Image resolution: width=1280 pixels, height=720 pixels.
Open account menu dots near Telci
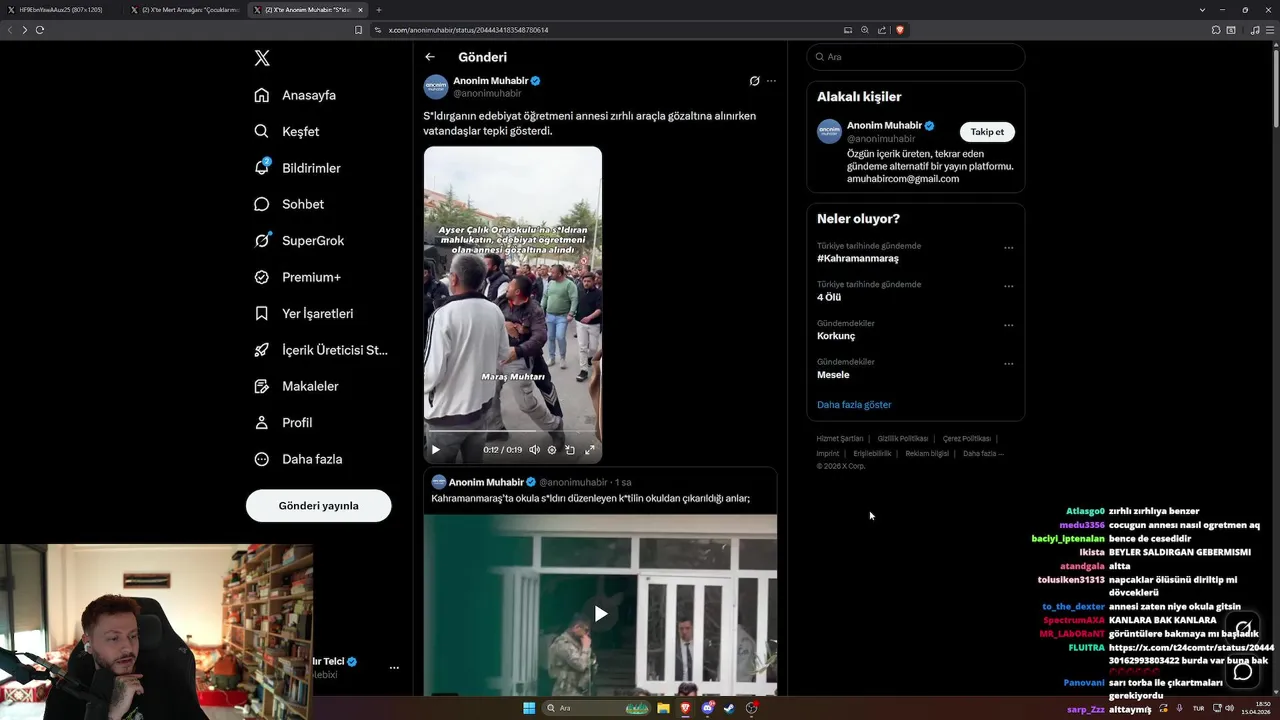coord(394,667)
